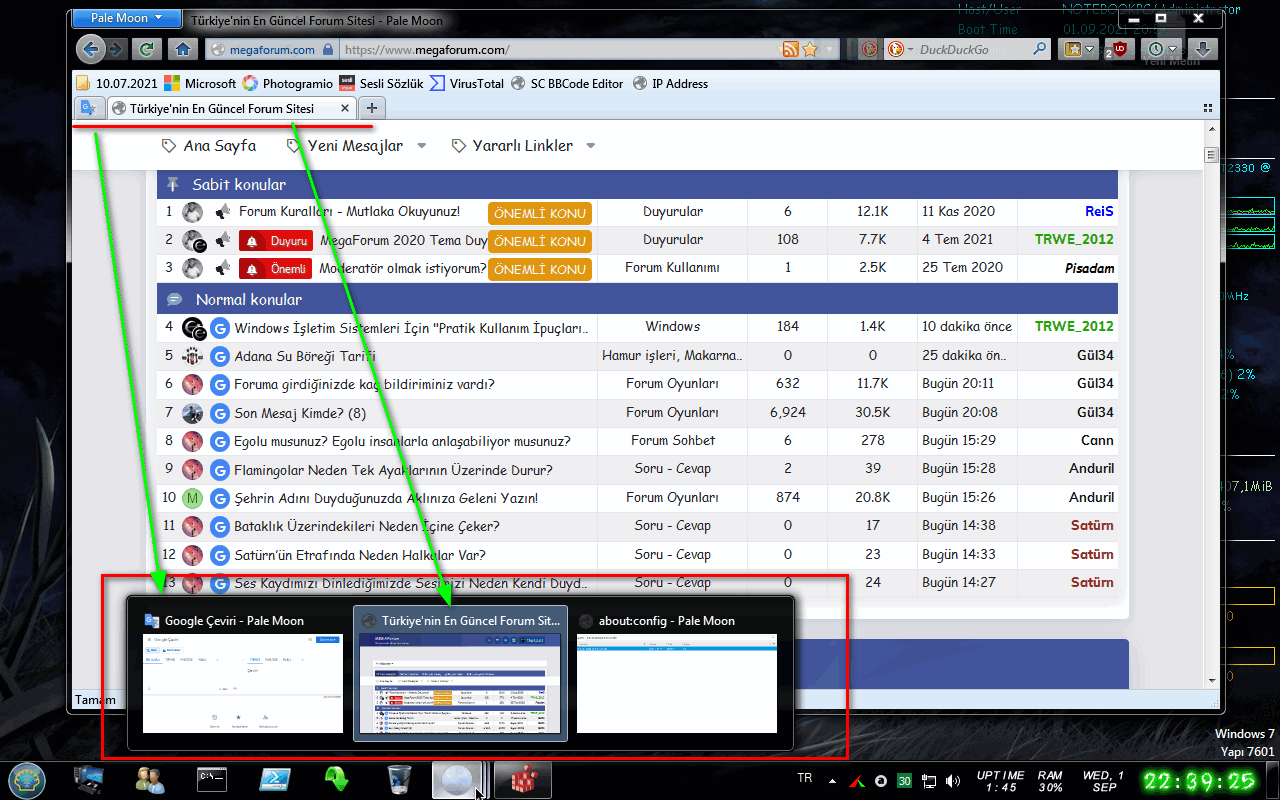The image size is (1280, 800).
Task: Click the list all tabs grid icon
Action: point(1207,108)
